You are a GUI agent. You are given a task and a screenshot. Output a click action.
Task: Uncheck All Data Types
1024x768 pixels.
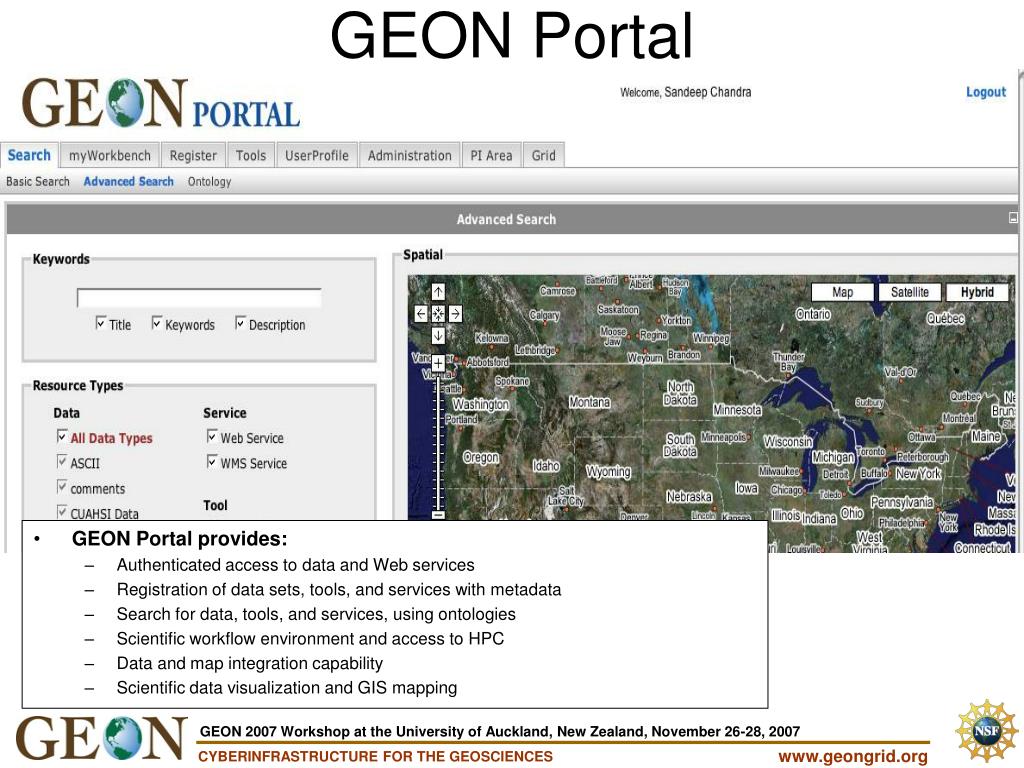point(62,436)
